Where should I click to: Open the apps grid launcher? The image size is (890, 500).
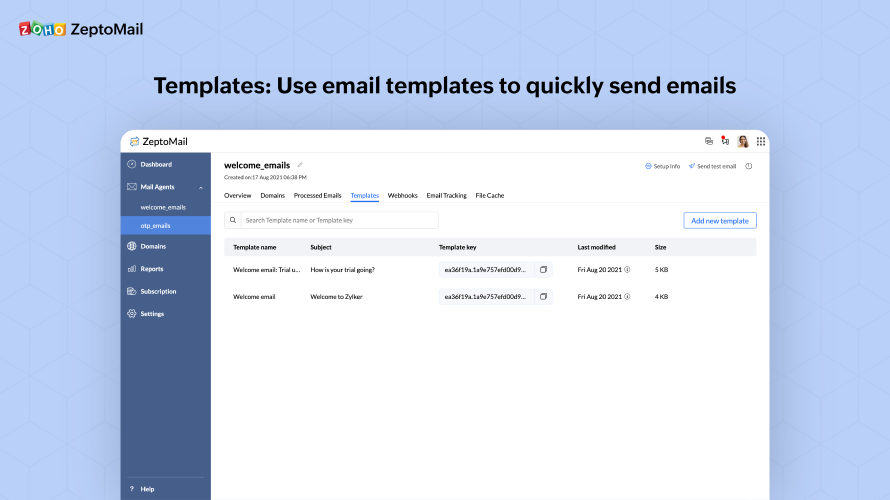point(761,141)
